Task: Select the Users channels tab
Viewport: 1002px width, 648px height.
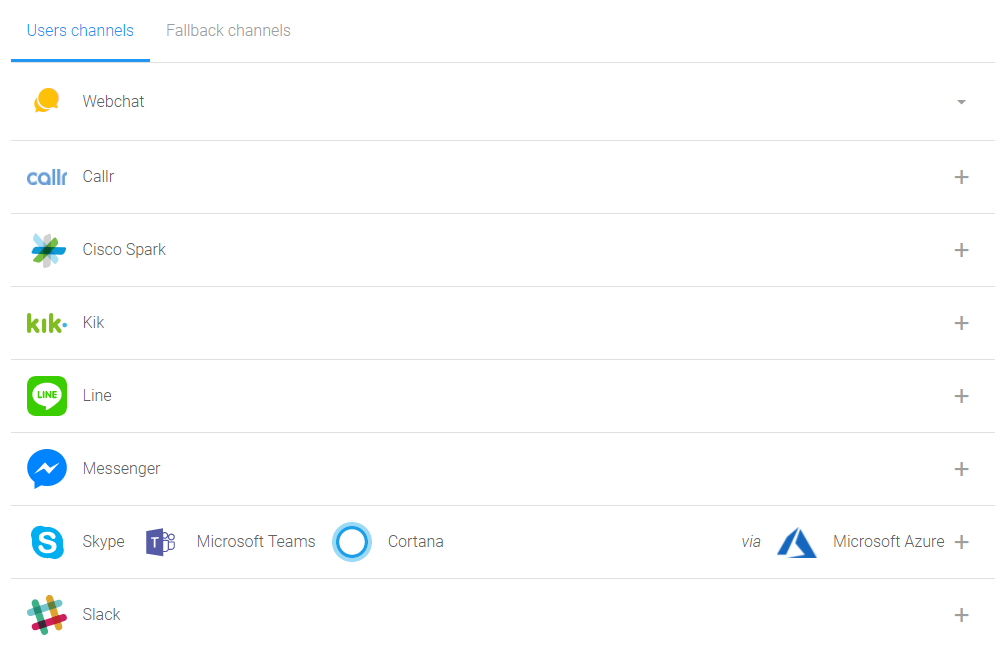Action: tap(80, 31)
